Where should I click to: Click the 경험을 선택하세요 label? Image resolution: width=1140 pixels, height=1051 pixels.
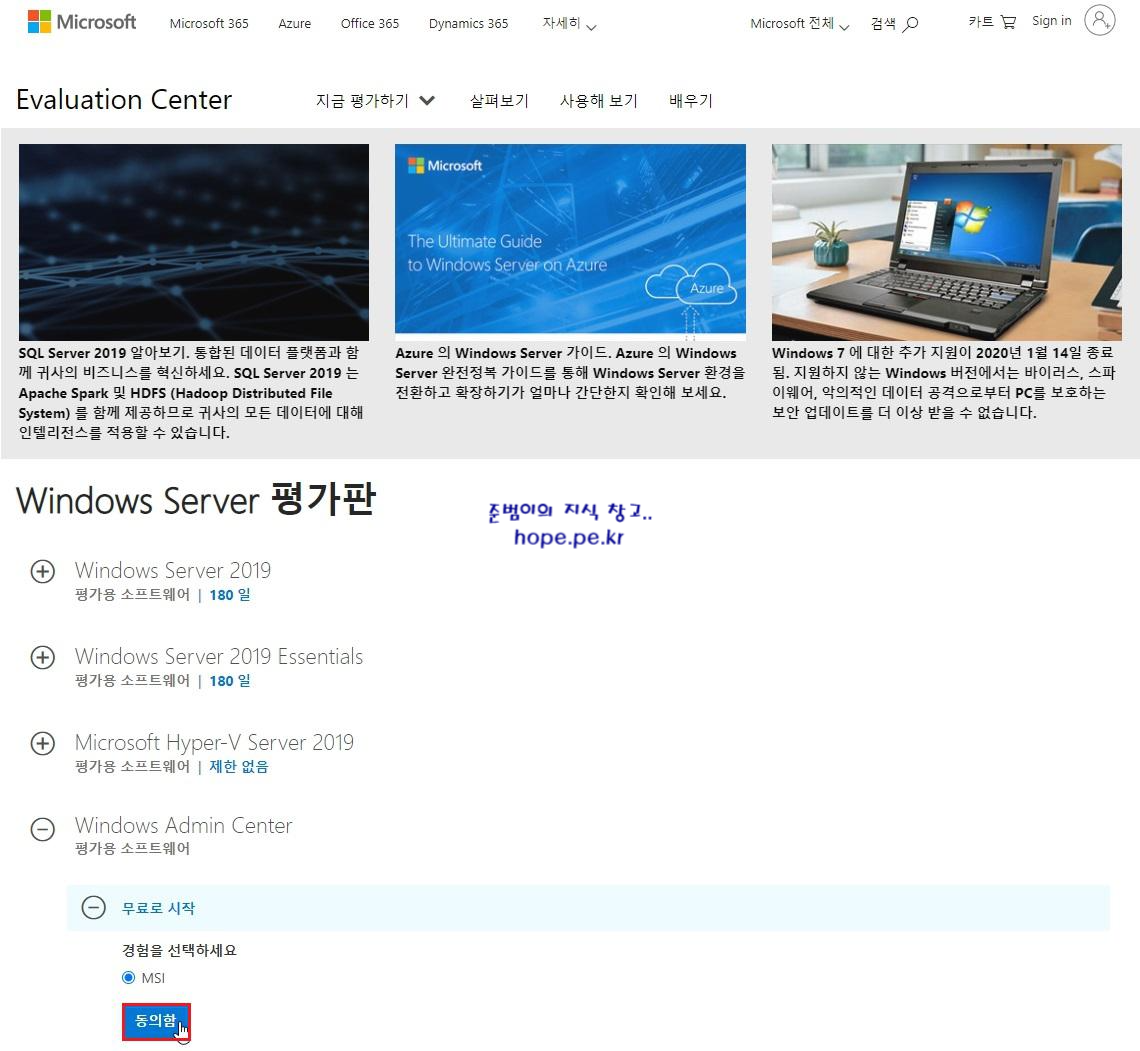pyautogui.click(x=180, y=950)
